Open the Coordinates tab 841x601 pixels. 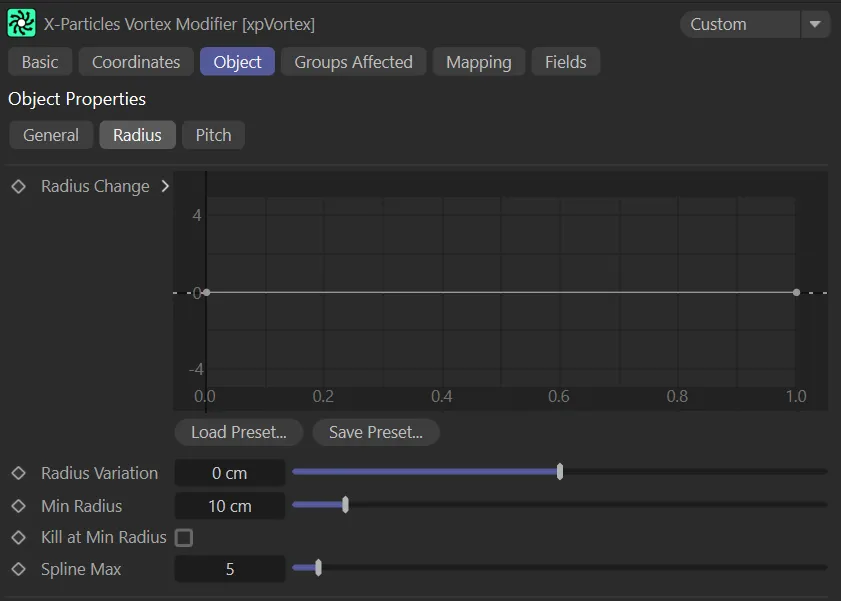tap(136, 62)
